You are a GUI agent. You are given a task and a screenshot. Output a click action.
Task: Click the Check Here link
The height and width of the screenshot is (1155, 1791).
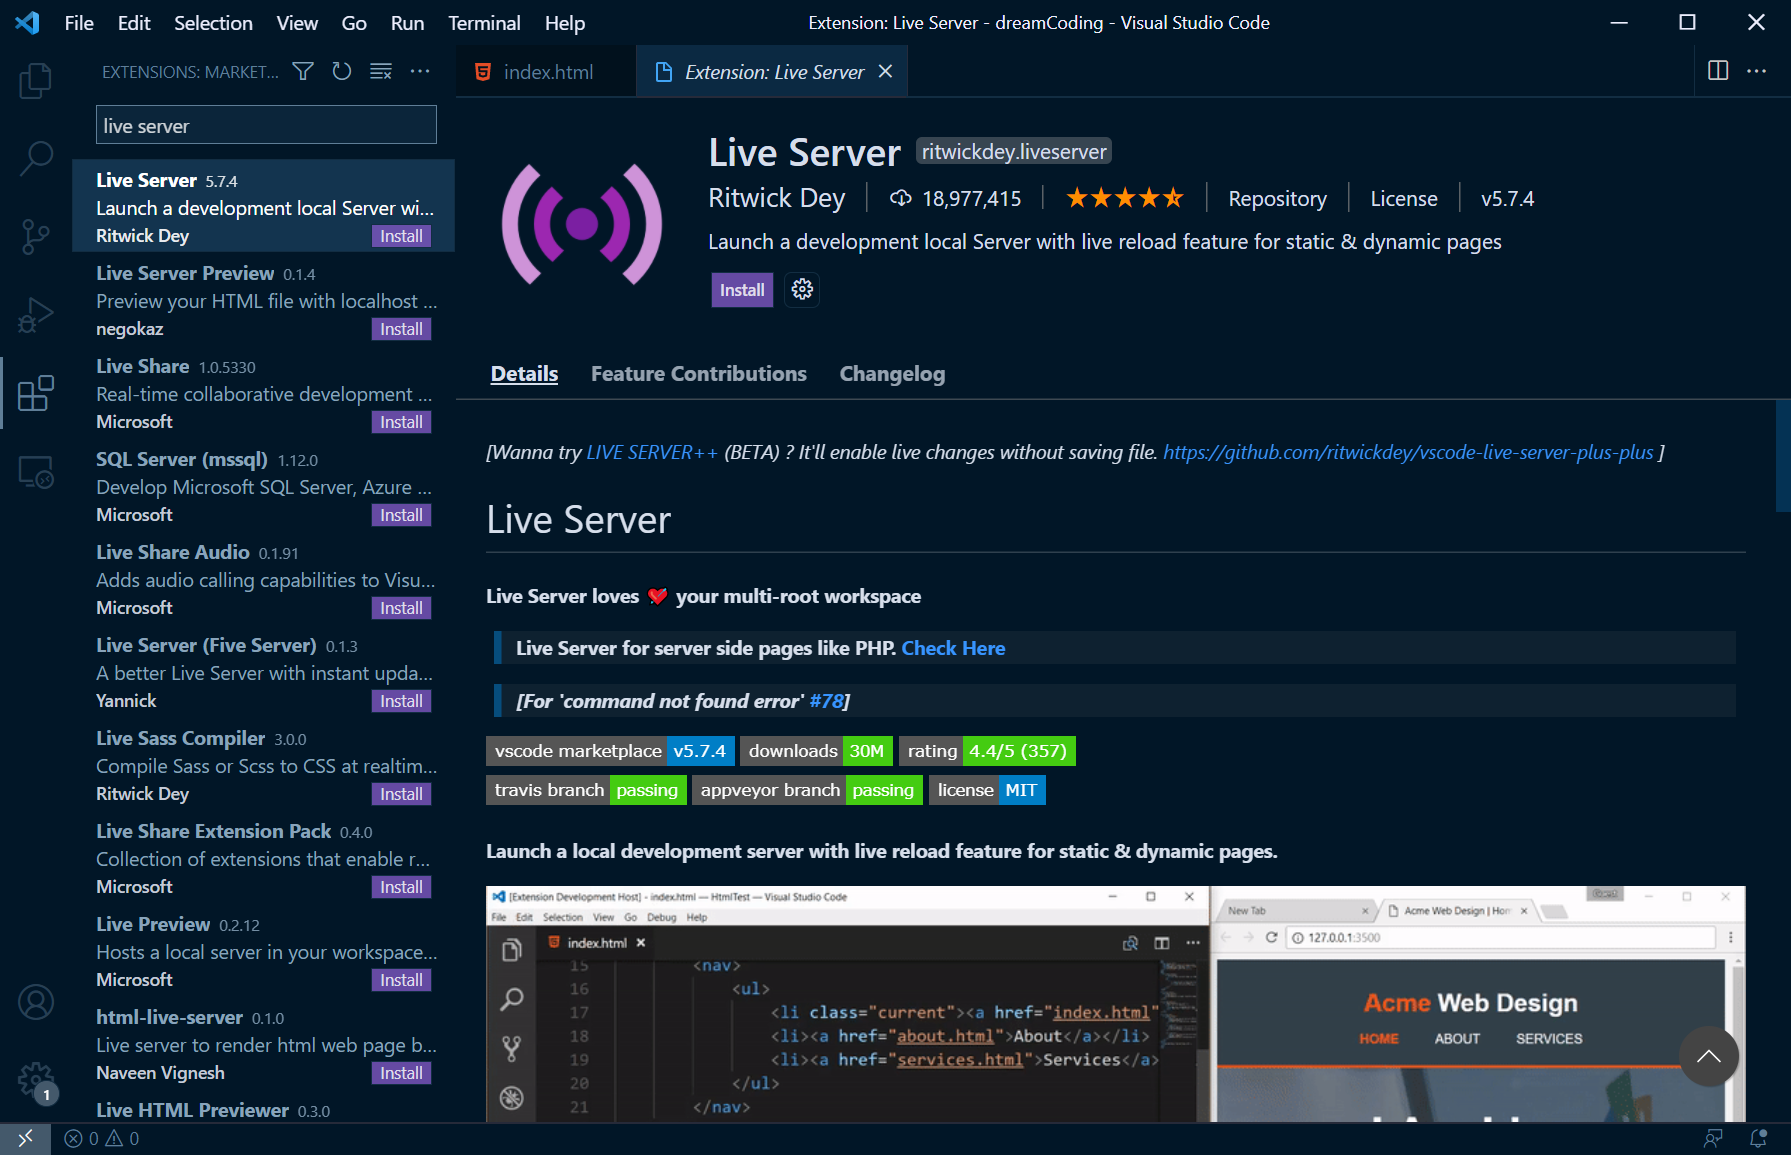[x=953, y=648]
